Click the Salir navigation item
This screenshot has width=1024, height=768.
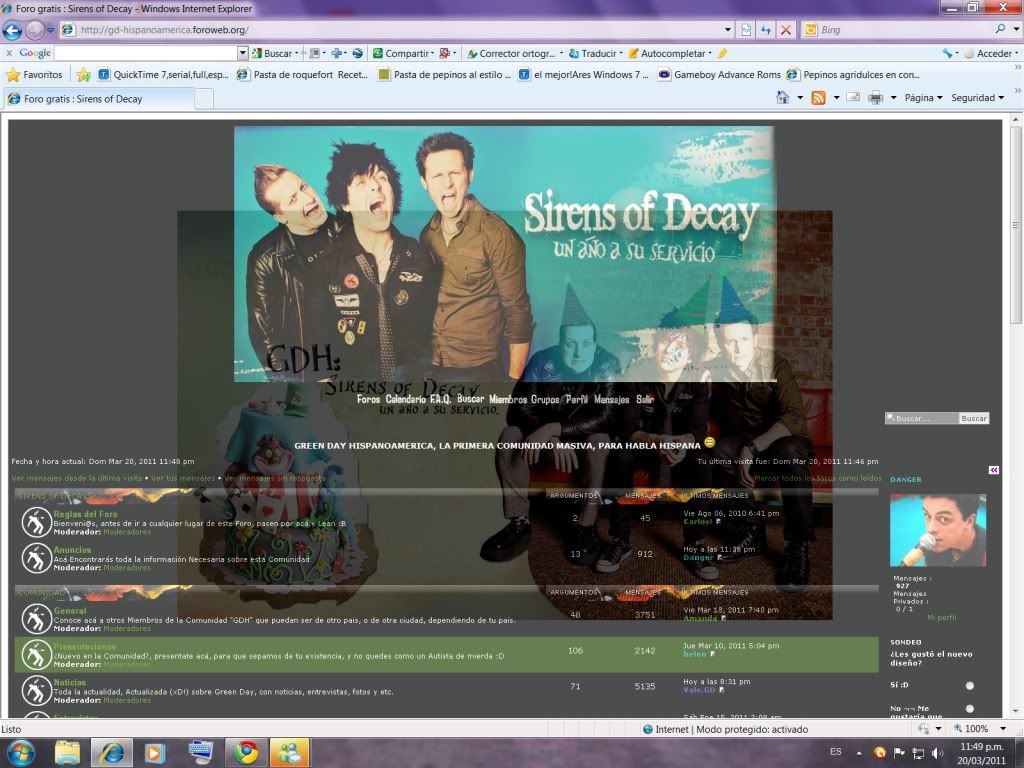(x=645, y=399)
